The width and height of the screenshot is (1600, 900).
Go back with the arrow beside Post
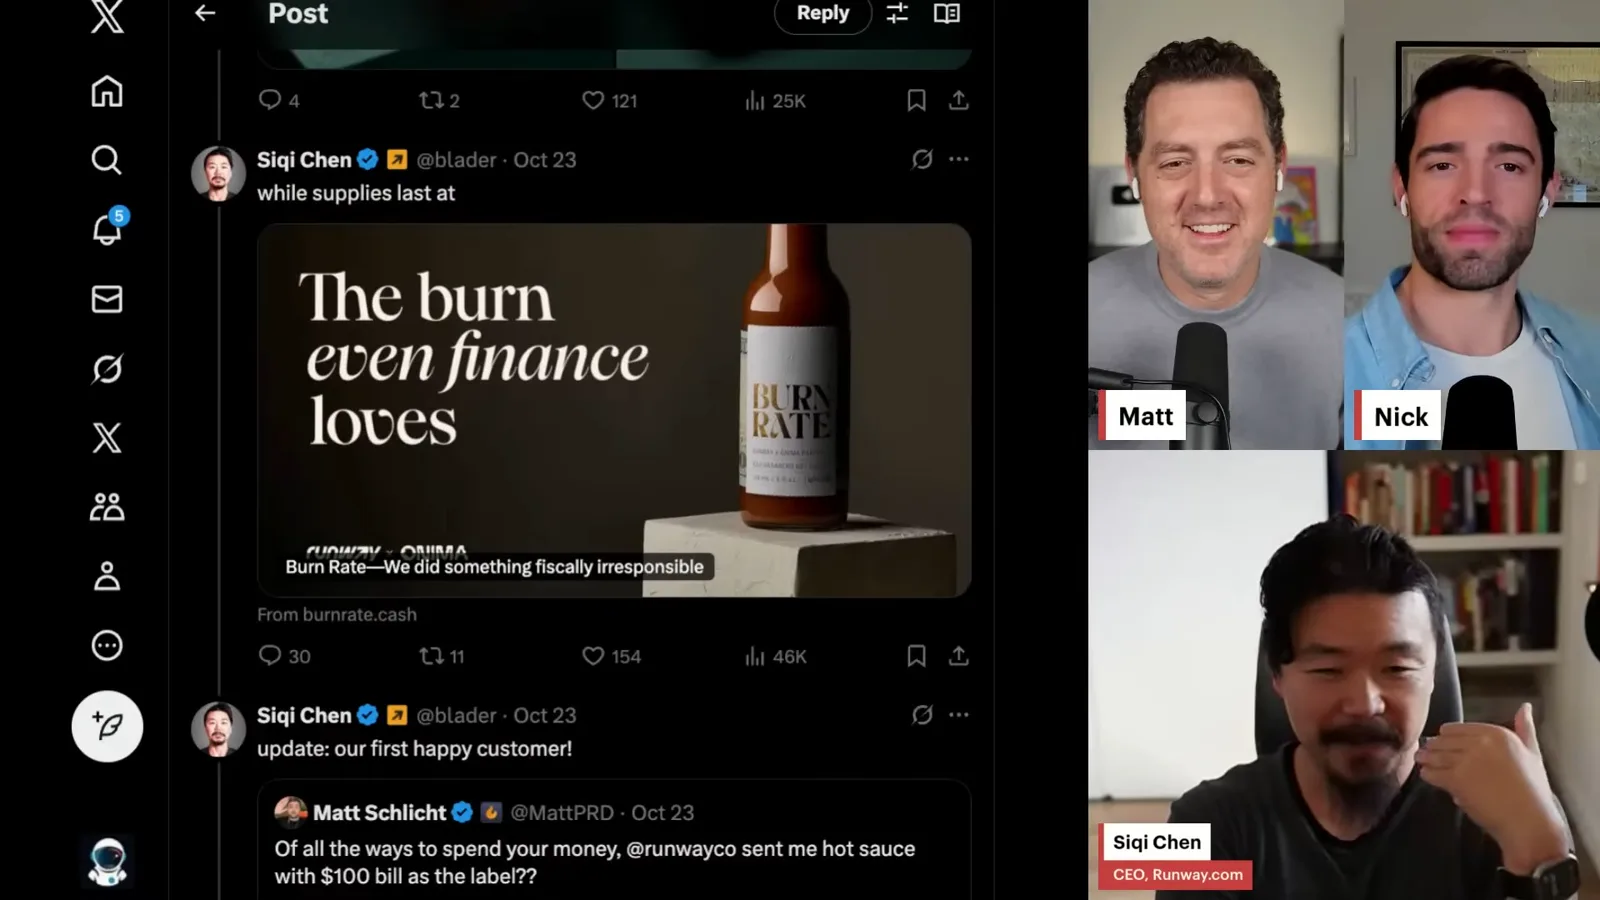click(x=205, y=13)
